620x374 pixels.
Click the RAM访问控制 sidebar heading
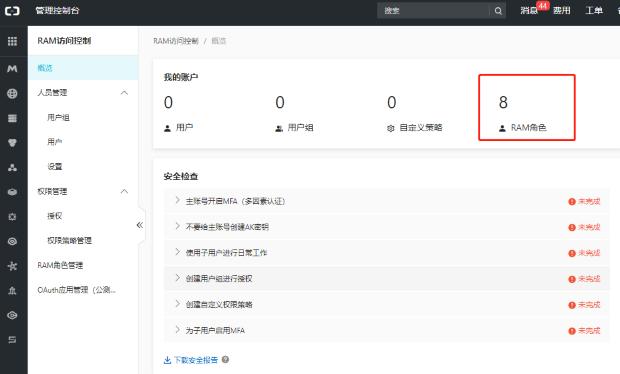pos(64,41)
